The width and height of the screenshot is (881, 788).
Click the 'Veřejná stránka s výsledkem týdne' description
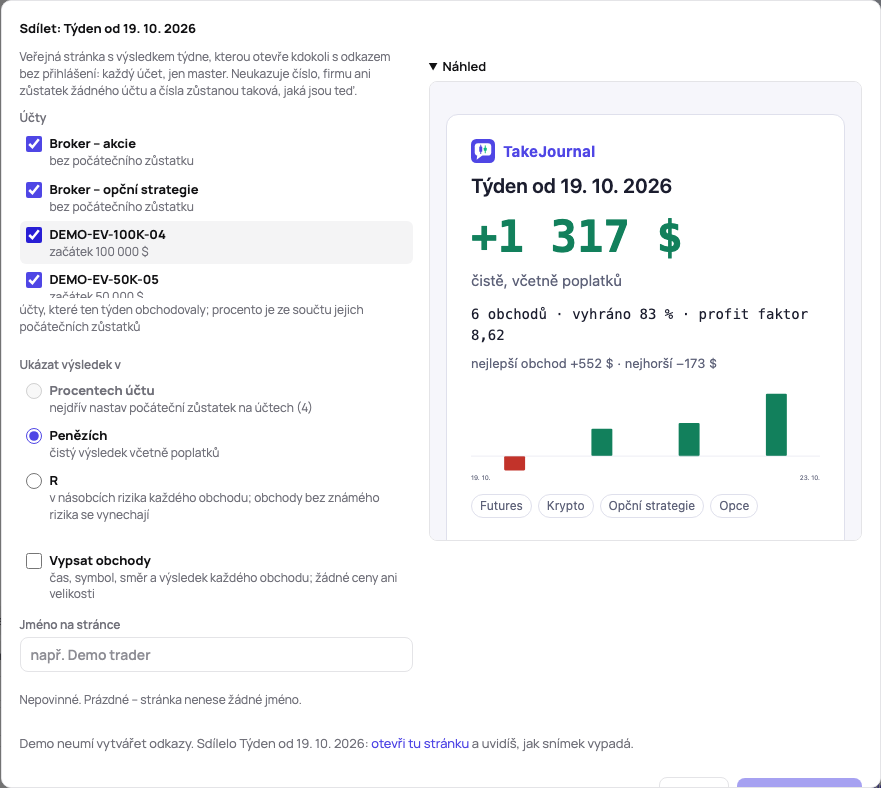click(205, 74)
